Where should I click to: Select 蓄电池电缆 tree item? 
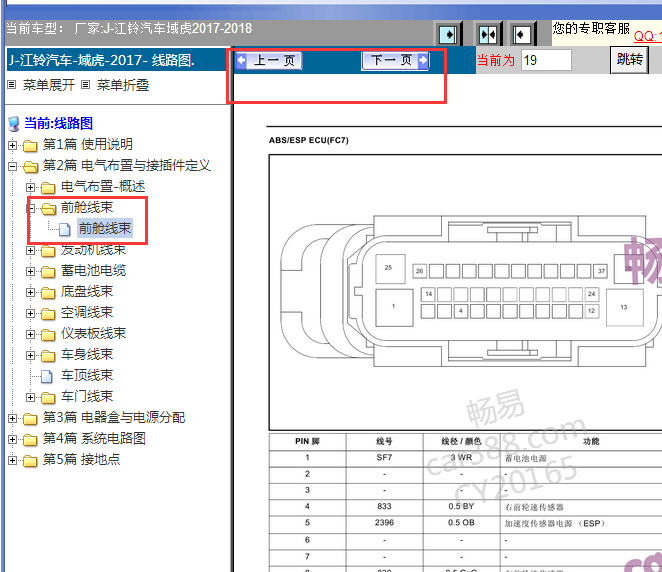93,270
